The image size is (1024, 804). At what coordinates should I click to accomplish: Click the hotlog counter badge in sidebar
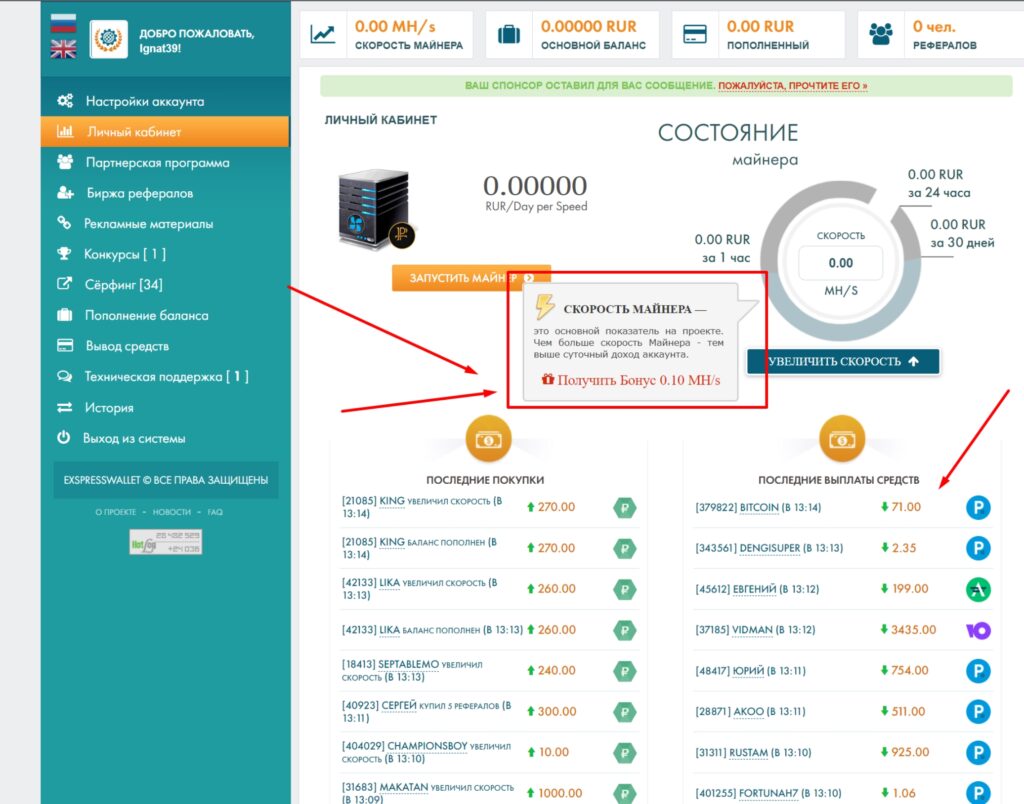click(166, 541)
